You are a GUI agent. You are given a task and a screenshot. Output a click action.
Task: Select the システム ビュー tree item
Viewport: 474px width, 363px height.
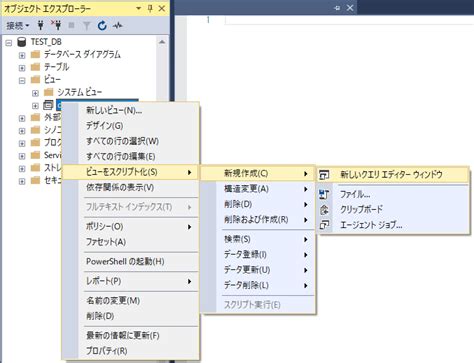(x=80, y=92)
